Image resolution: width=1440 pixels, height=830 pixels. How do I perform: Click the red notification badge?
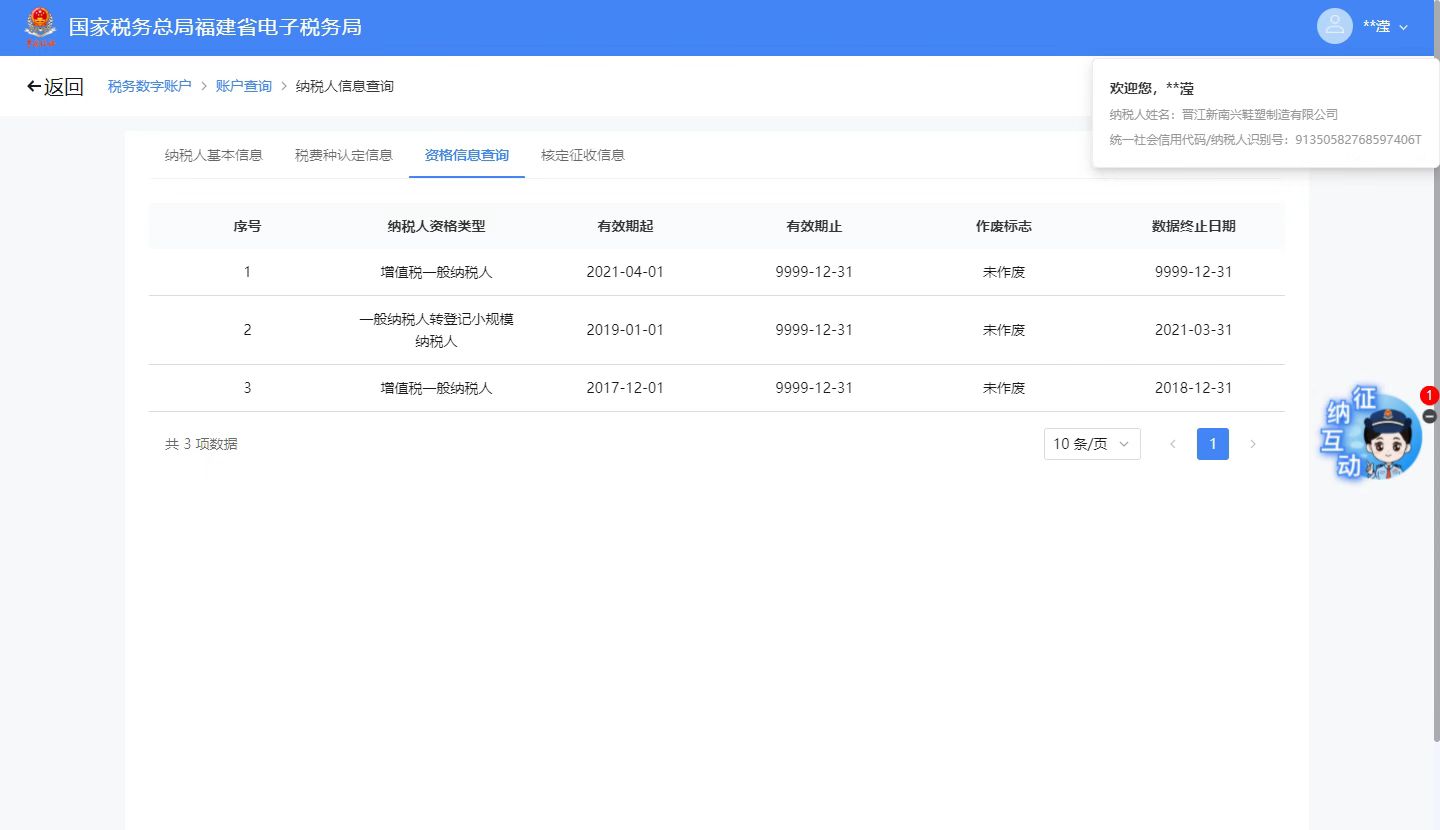point(1429,395)
